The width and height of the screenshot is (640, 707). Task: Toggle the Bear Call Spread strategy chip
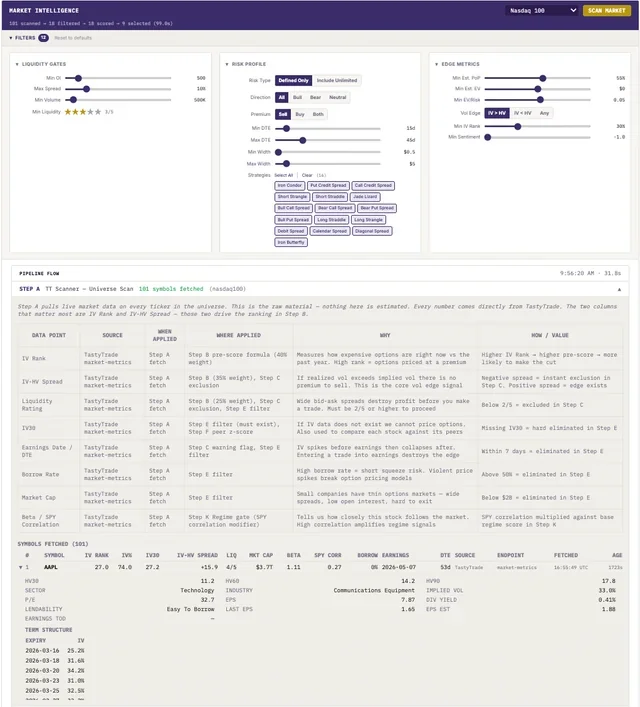[x=335, y=208]
